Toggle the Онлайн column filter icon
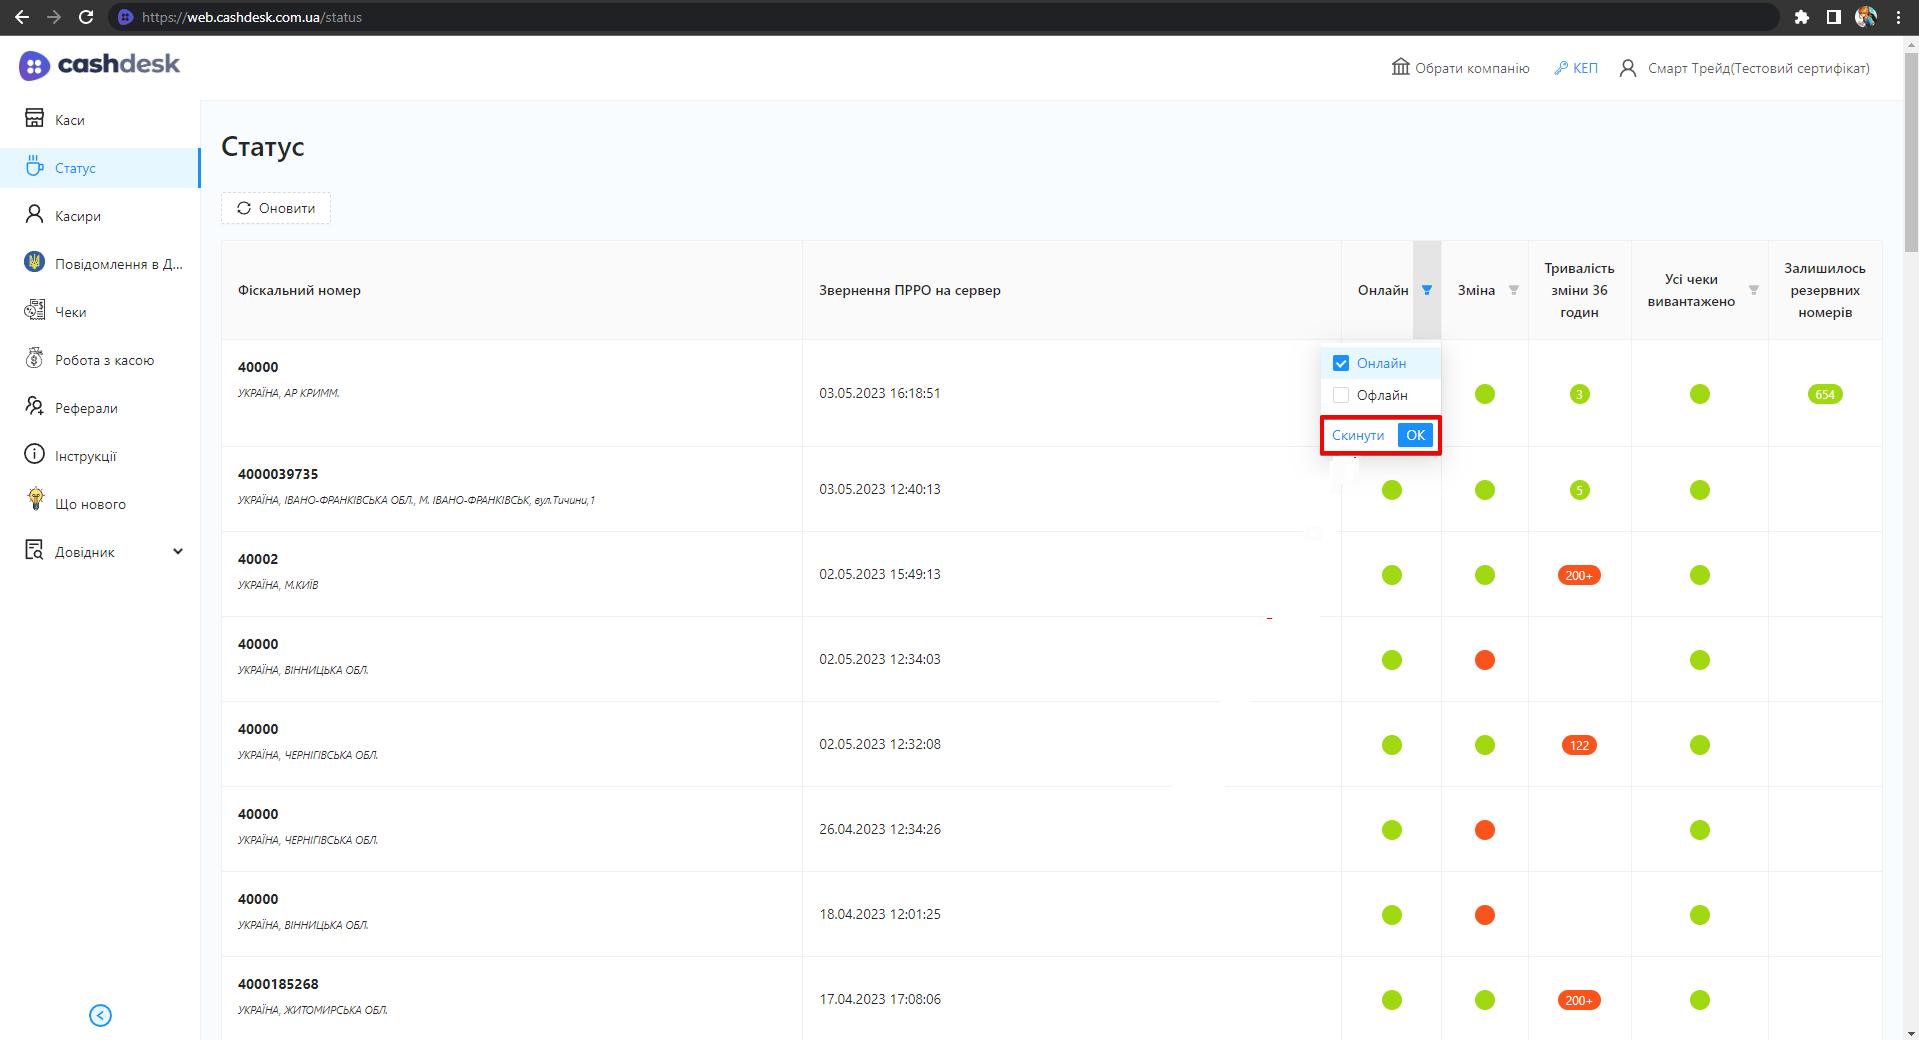1919x1040 pixels. click(x=1426, y=290)
